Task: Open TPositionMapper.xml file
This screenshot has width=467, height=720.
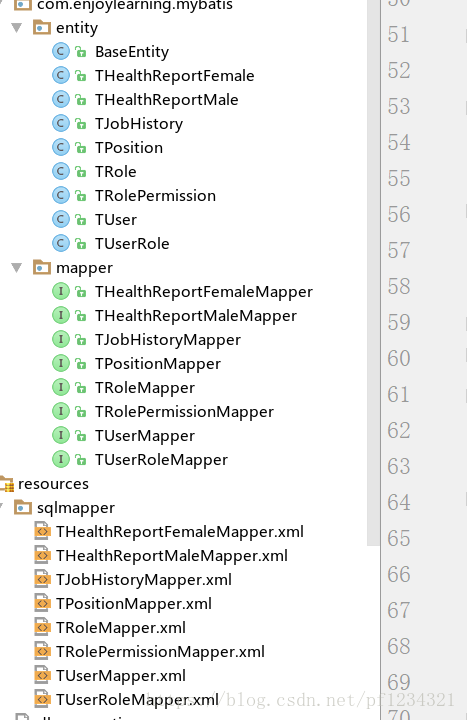Action: 134,604
